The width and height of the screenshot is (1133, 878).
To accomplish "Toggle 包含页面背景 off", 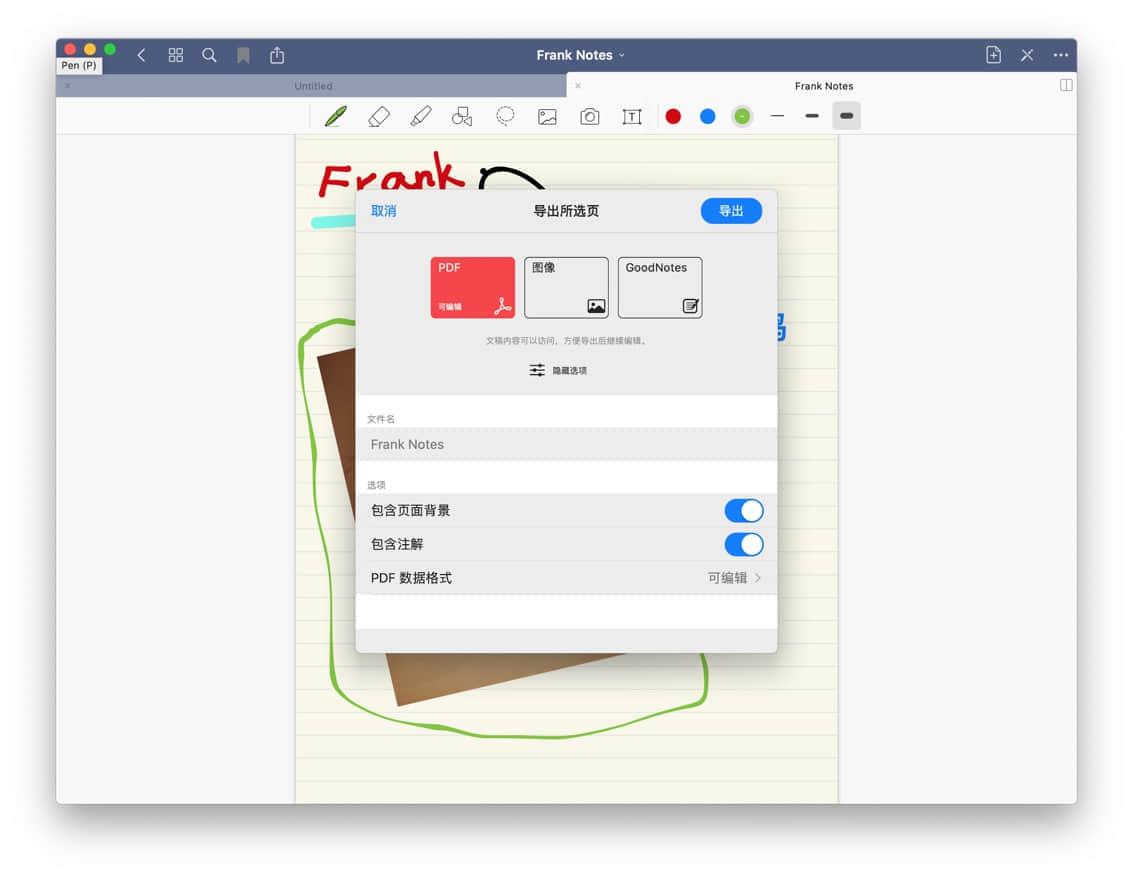I will [x=743, y=510].
